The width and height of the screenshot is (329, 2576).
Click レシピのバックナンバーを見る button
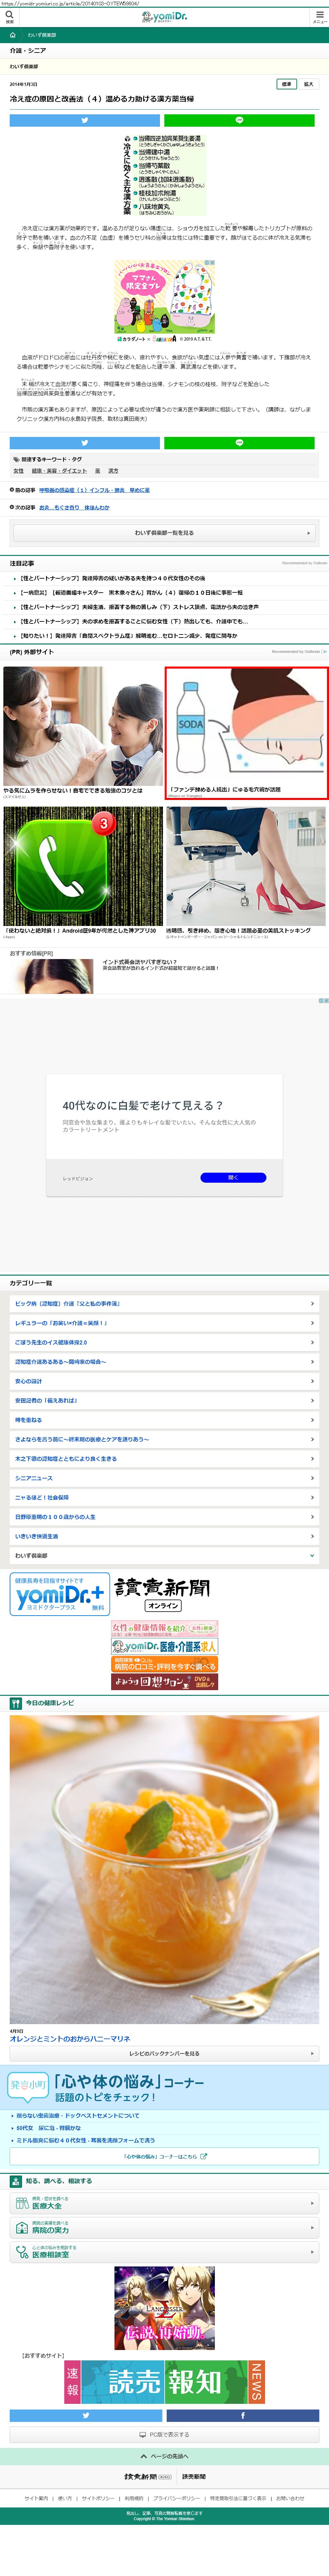point(164,2054)
